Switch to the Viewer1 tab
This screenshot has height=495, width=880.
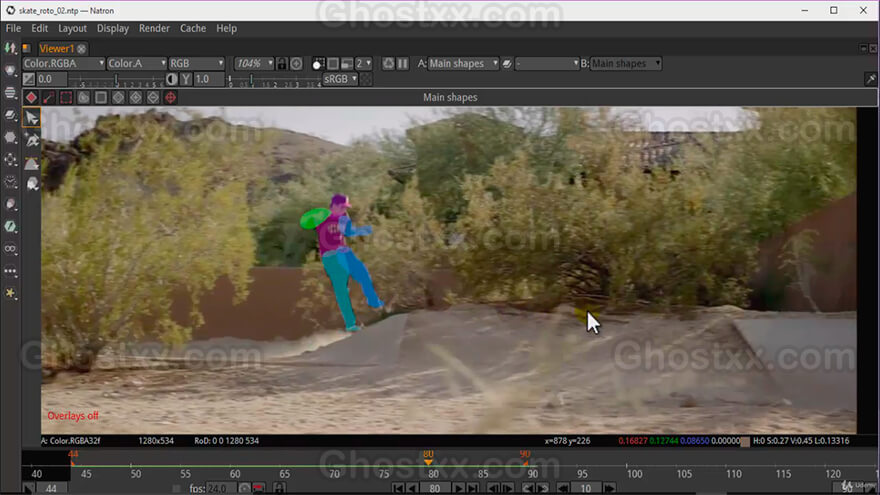(x=56, y=49)
